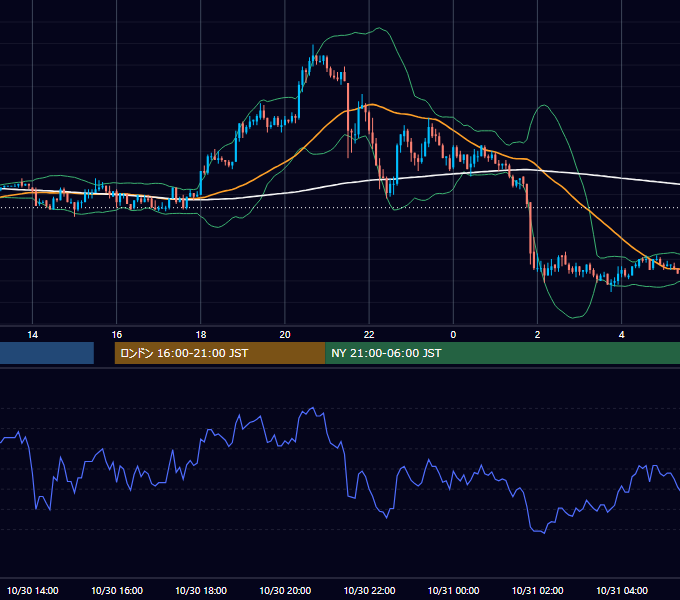Click the NY 21:00-06:00 JST session bar
680x600 pixels.
click(503, 353)
